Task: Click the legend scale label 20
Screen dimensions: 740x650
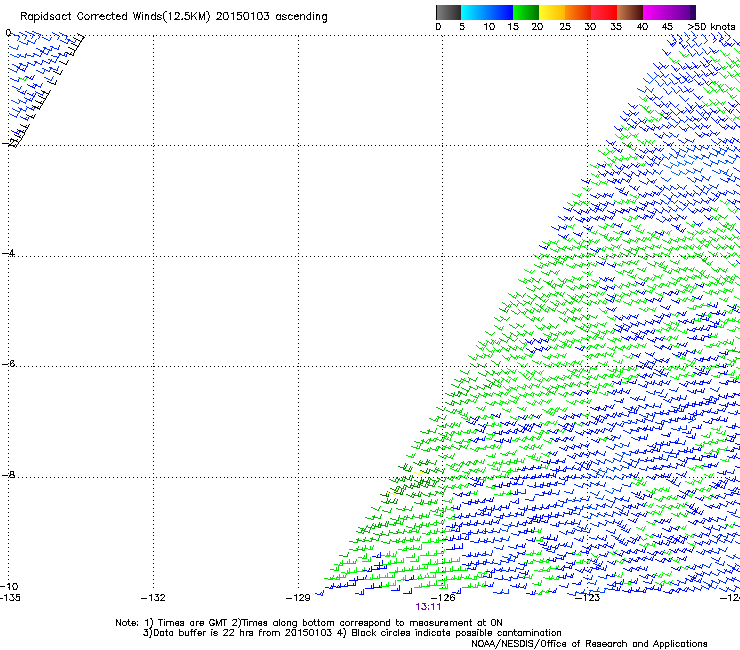Action: click(538, 27)
